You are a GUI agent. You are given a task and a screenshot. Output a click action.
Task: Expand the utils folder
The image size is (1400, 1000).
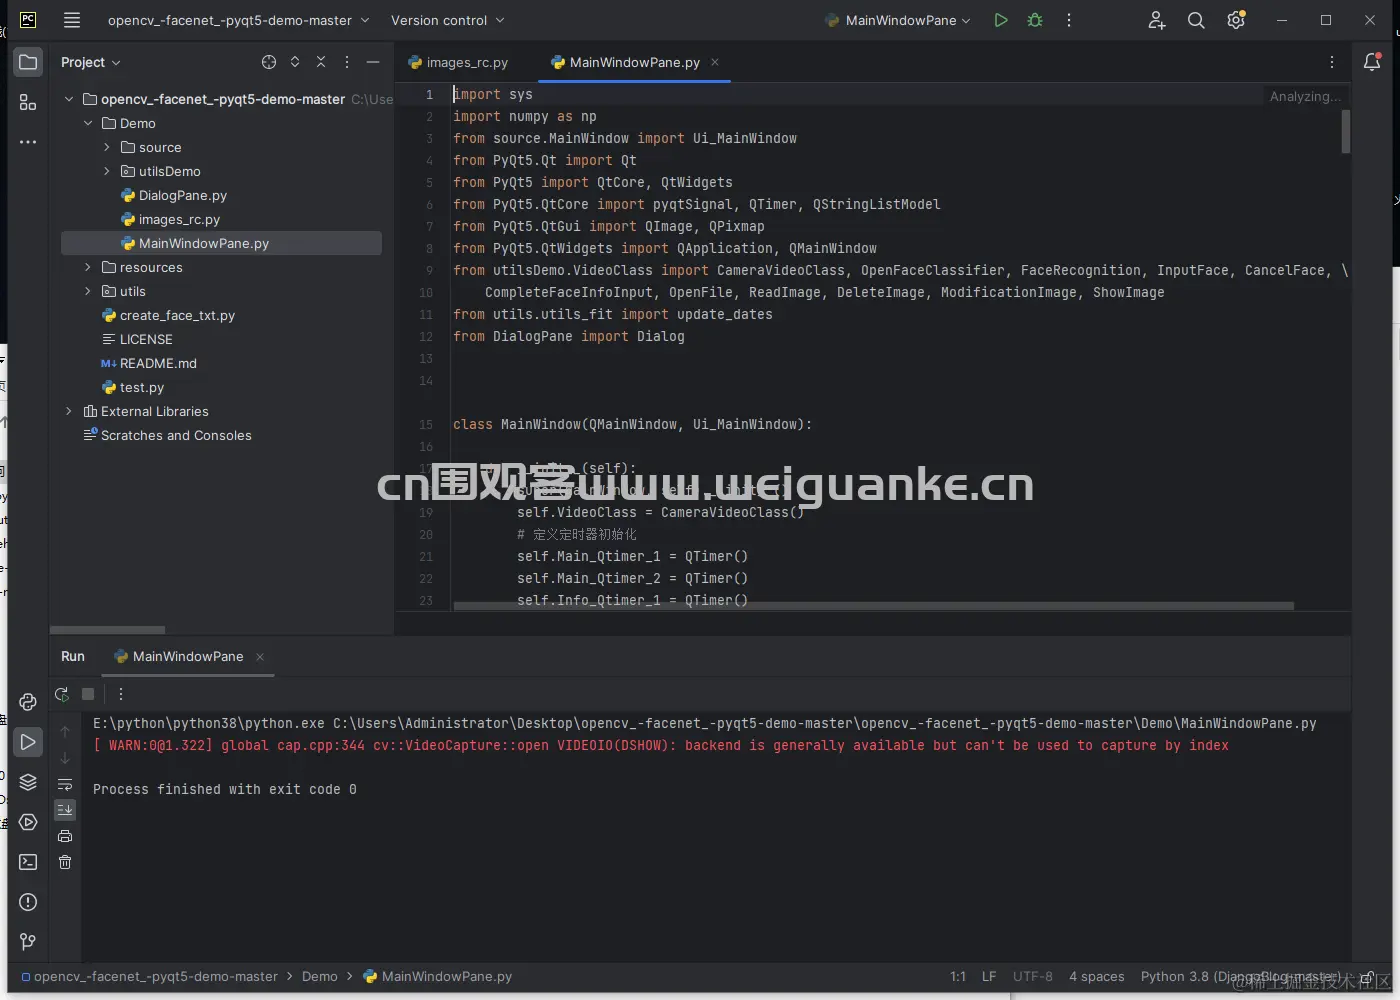click(88, 291)
